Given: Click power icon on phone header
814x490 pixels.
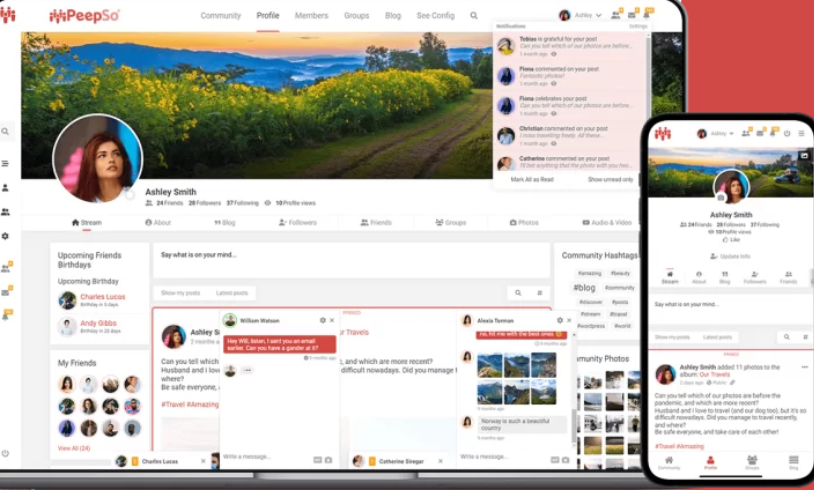Looking at the screenshot, I should tap(787, 133).
